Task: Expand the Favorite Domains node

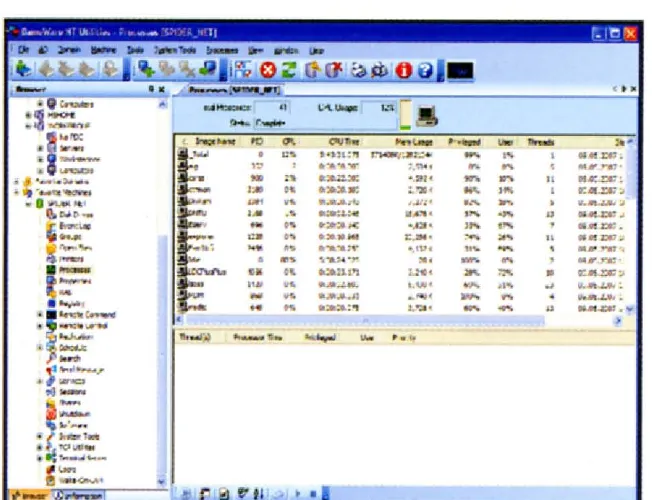Action: (17, 181)
